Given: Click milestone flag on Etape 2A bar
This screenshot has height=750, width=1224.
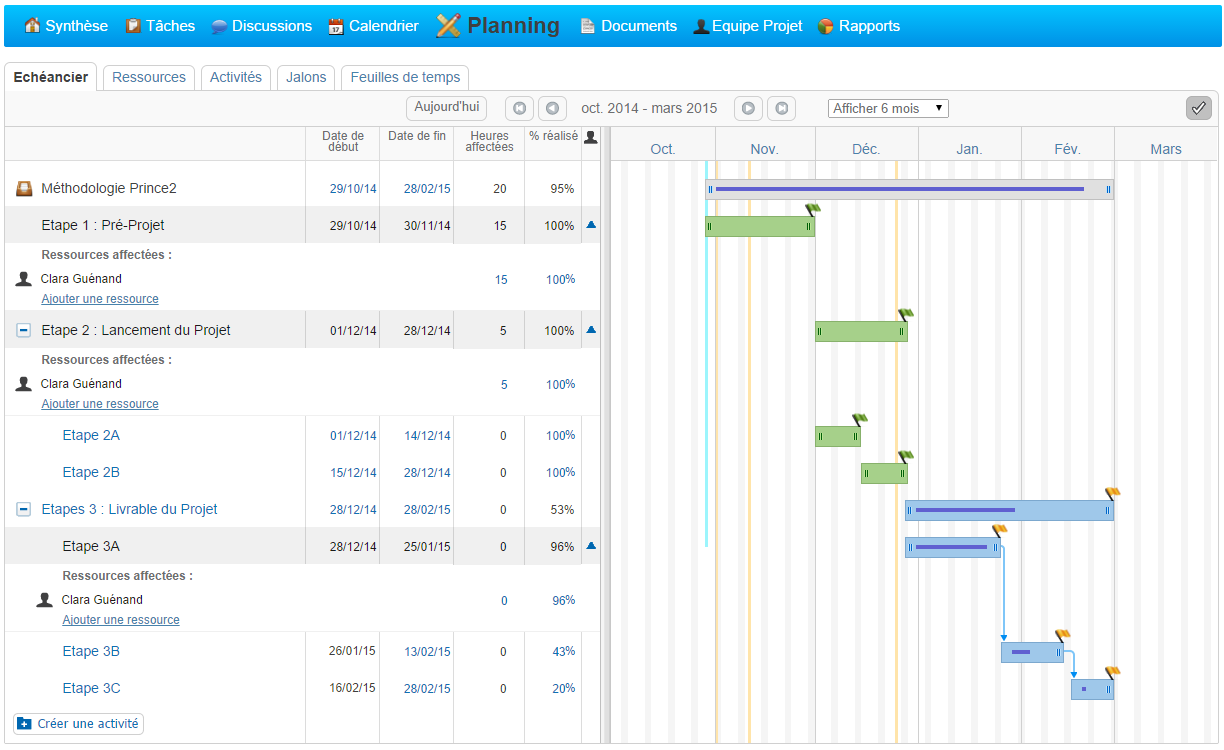Looking at the screenshot, I should tap(859, 419).
